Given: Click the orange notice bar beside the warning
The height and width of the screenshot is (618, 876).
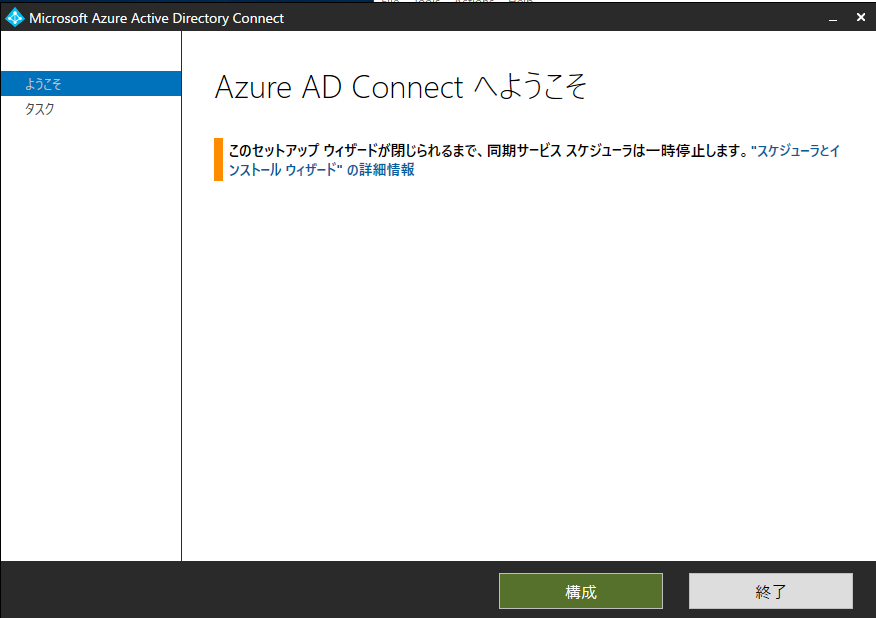Looking at the screenshot, I should [217, 160].
